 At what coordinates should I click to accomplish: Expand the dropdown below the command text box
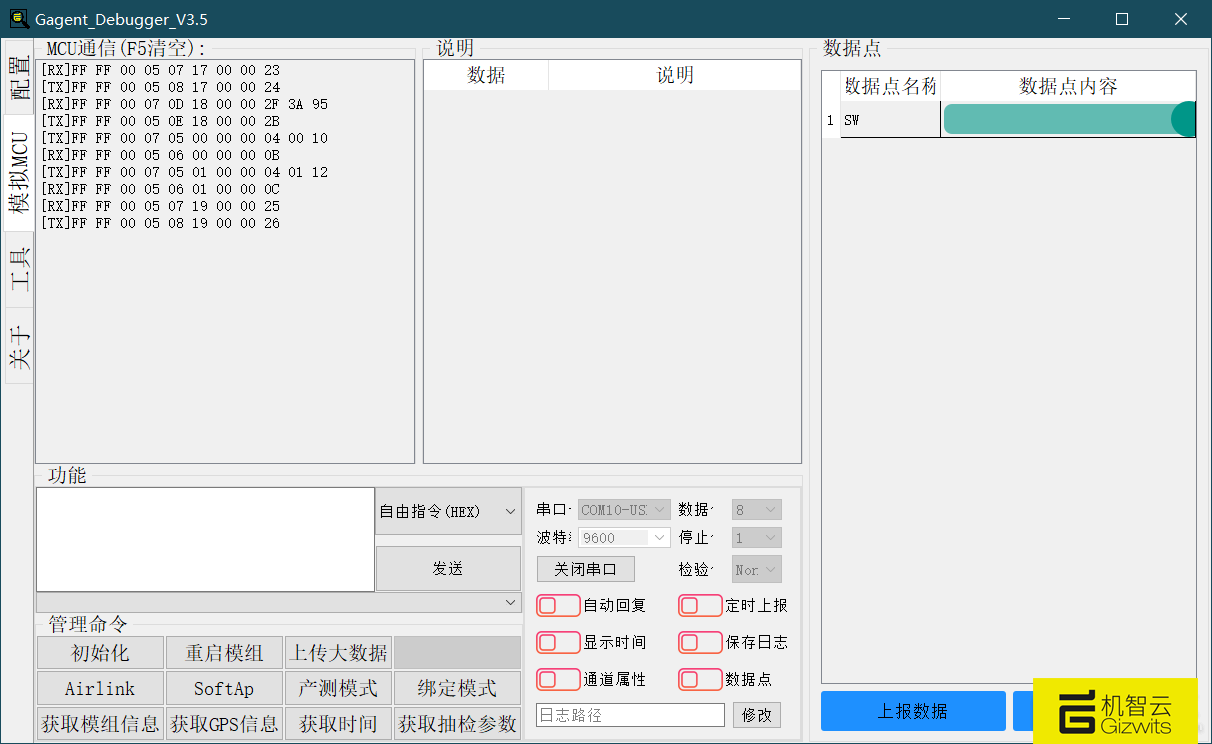point(279,602)
